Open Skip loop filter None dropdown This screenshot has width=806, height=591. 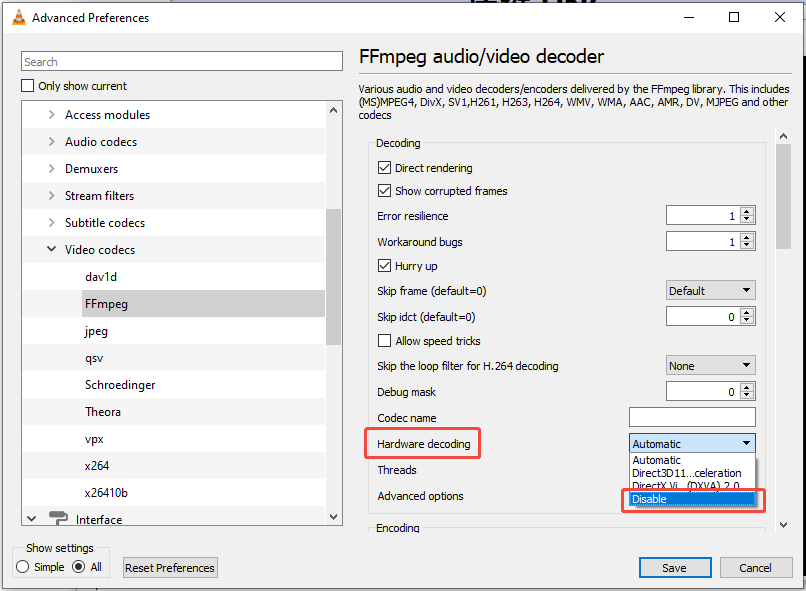pyautogui.click(x=711, y=365)
